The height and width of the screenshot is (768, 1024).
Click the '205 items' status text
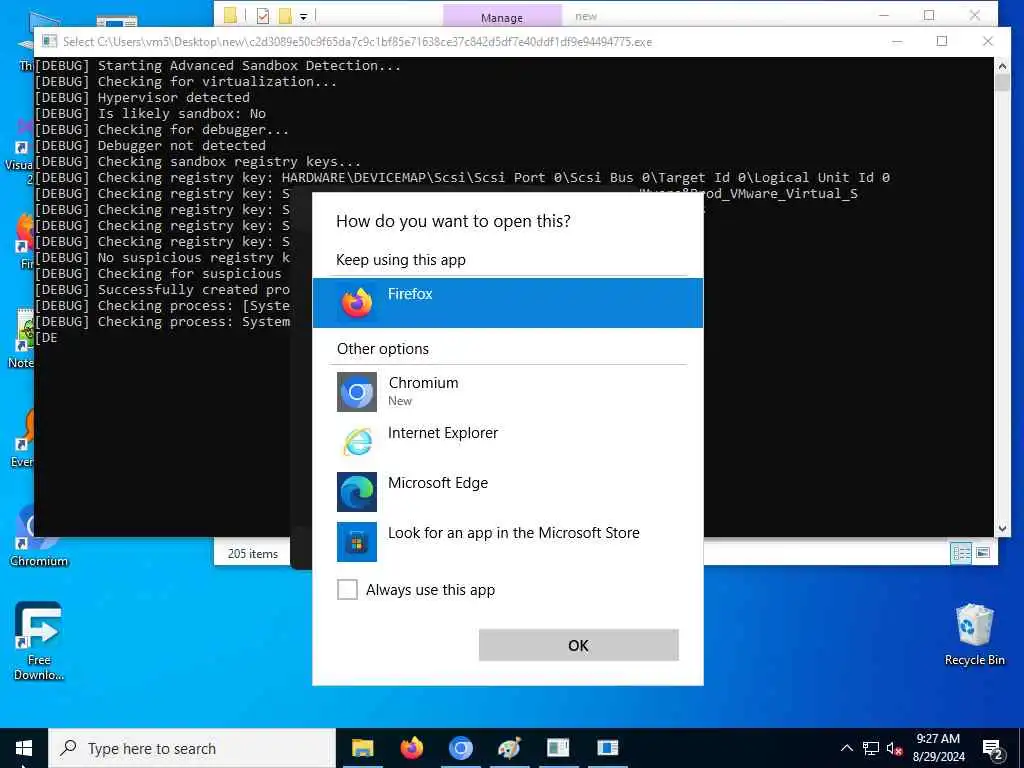[253, 554]
